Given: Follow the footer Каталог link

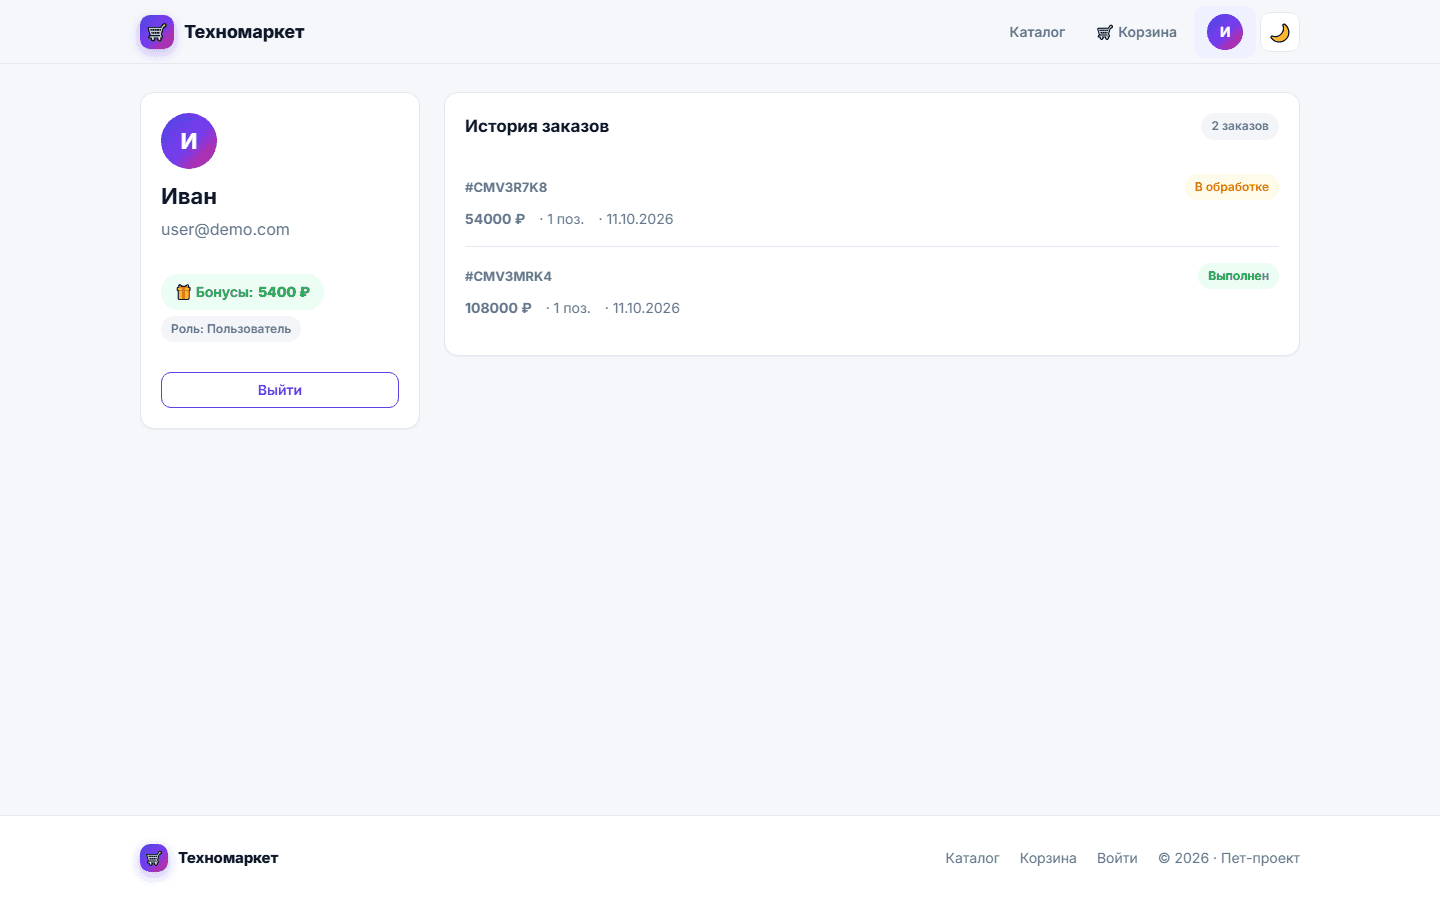Looking at the screenshot, I should click(x=972, y=858).
